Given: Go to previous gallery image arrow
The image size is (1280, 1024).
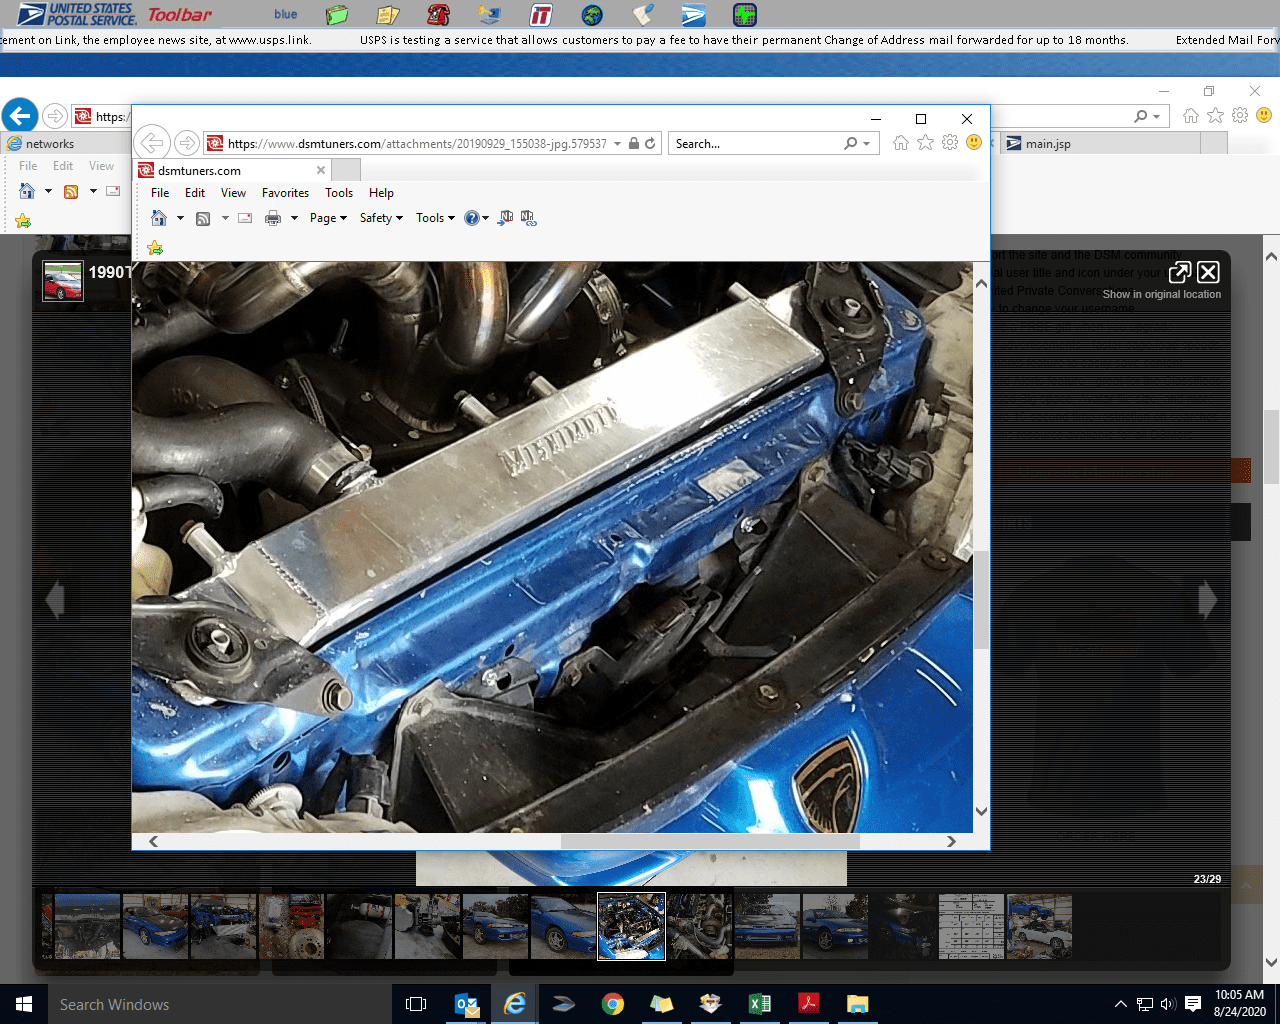Looking at the screenshot, I should click(55, 599).
